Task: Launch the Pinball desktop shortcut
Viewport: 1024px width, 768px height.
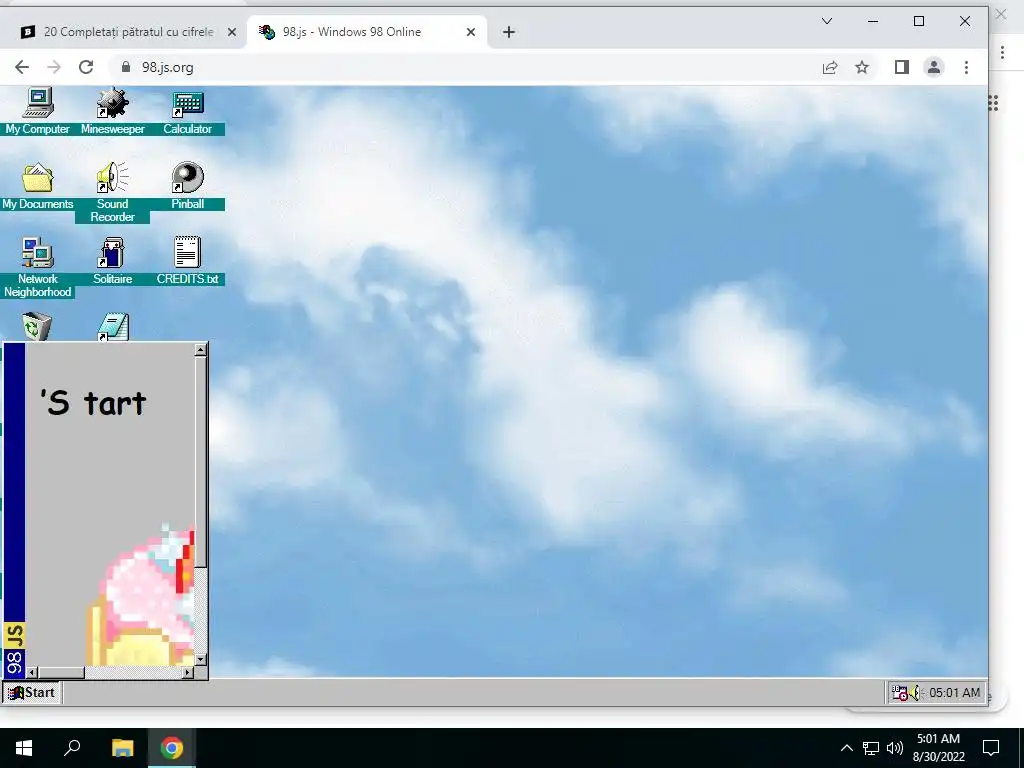Action: click(x=187, y=186)
